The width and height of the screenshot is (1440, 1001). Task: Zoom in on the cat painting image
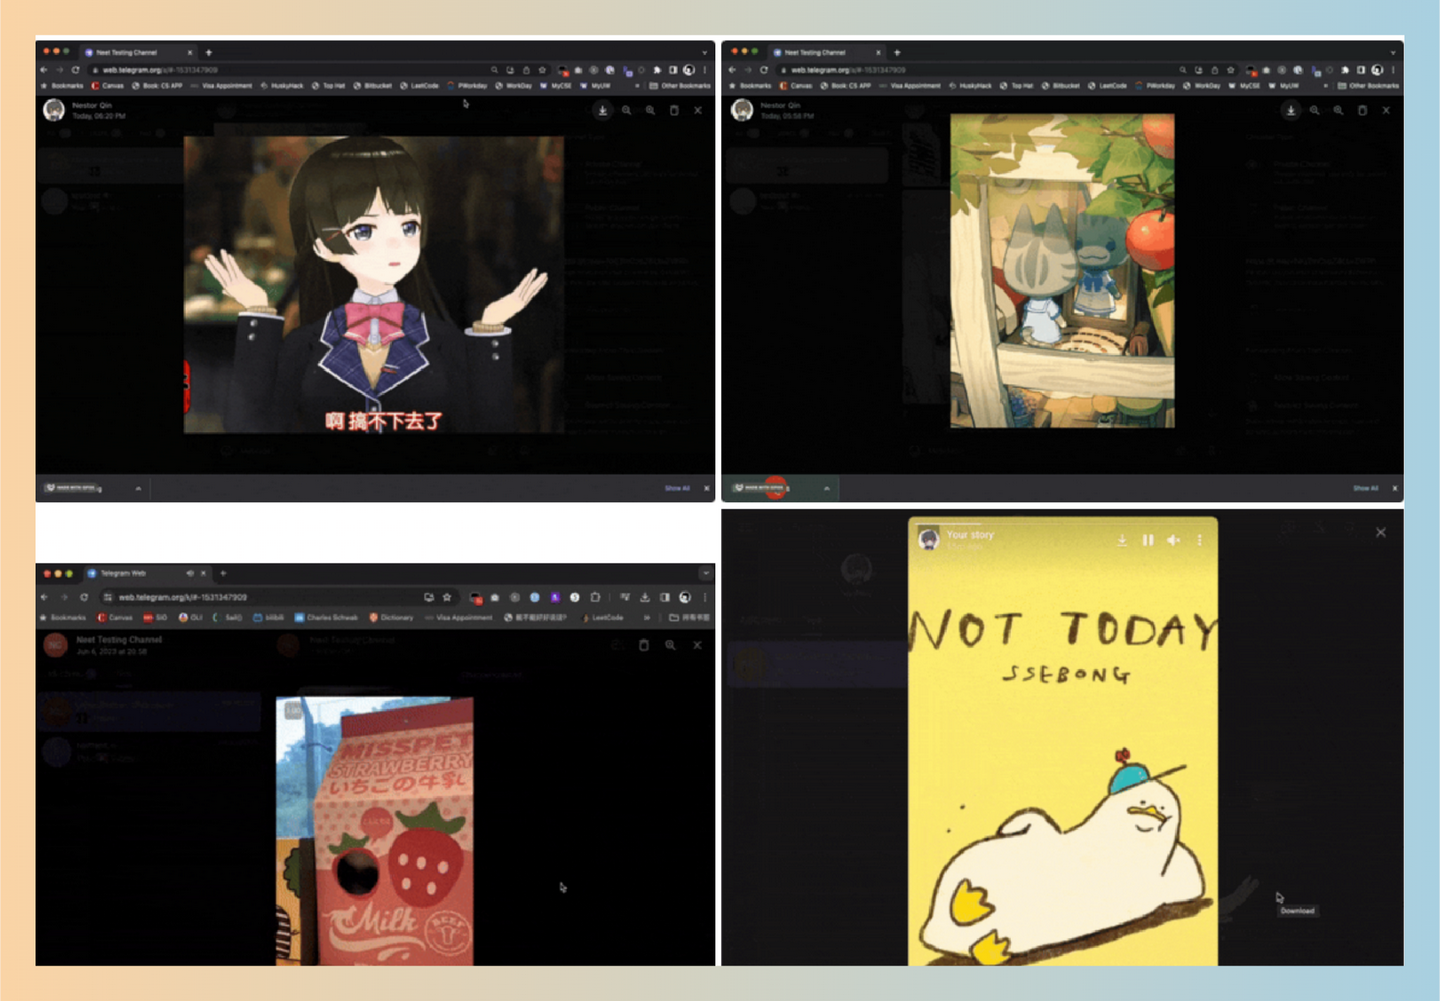pyautogui.click(x=1338, y=110)
